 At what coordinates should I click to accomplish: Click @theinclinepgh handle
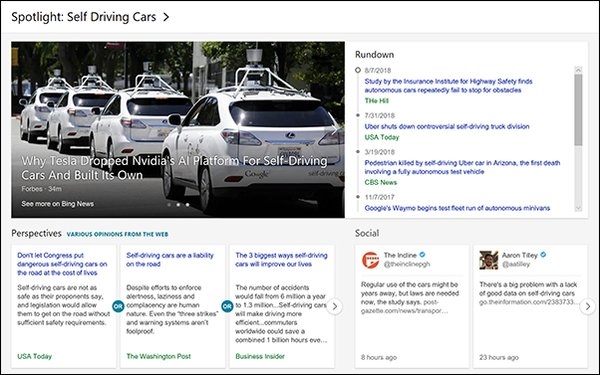pyautogui.click(x=407, y=264)
